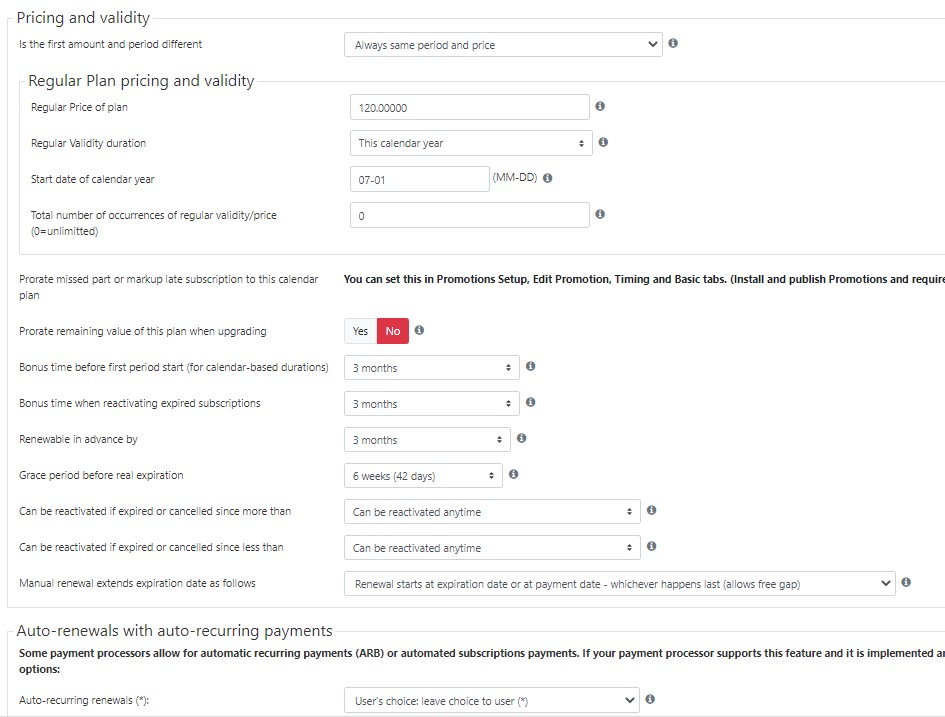Screen dimensions: 945x717
Task: Click 'Grace period before real expiration' label
Action: (x=101, y=475)
